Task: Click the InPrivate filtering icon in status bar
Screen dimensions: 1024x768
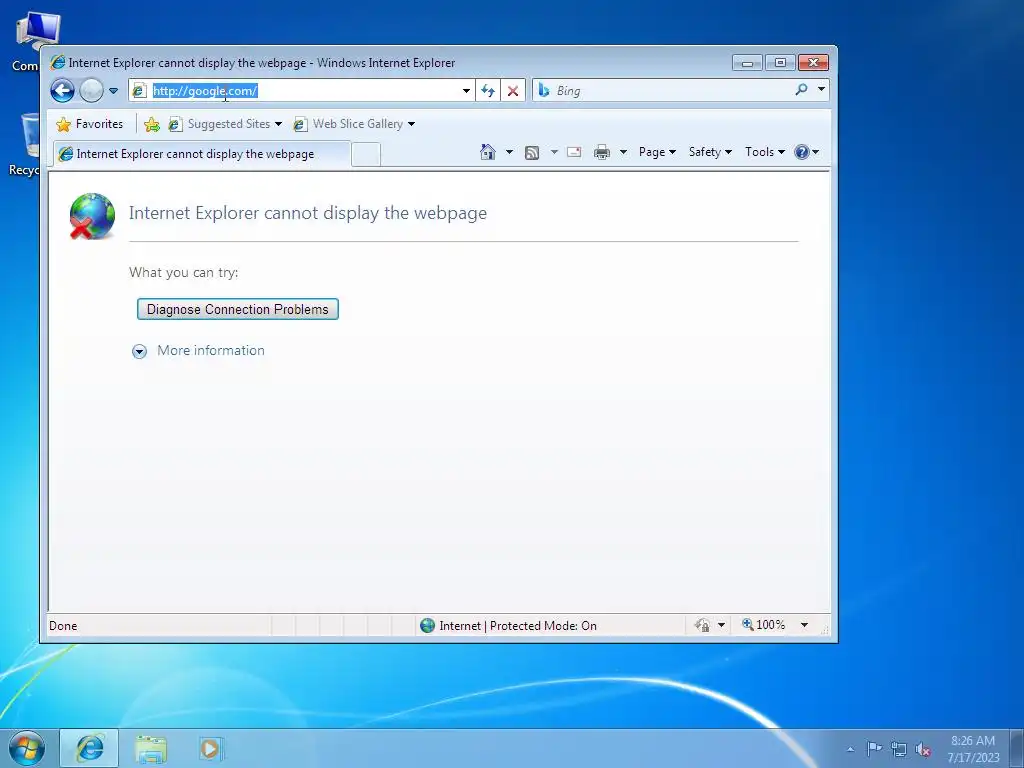Action: [702, 625]
